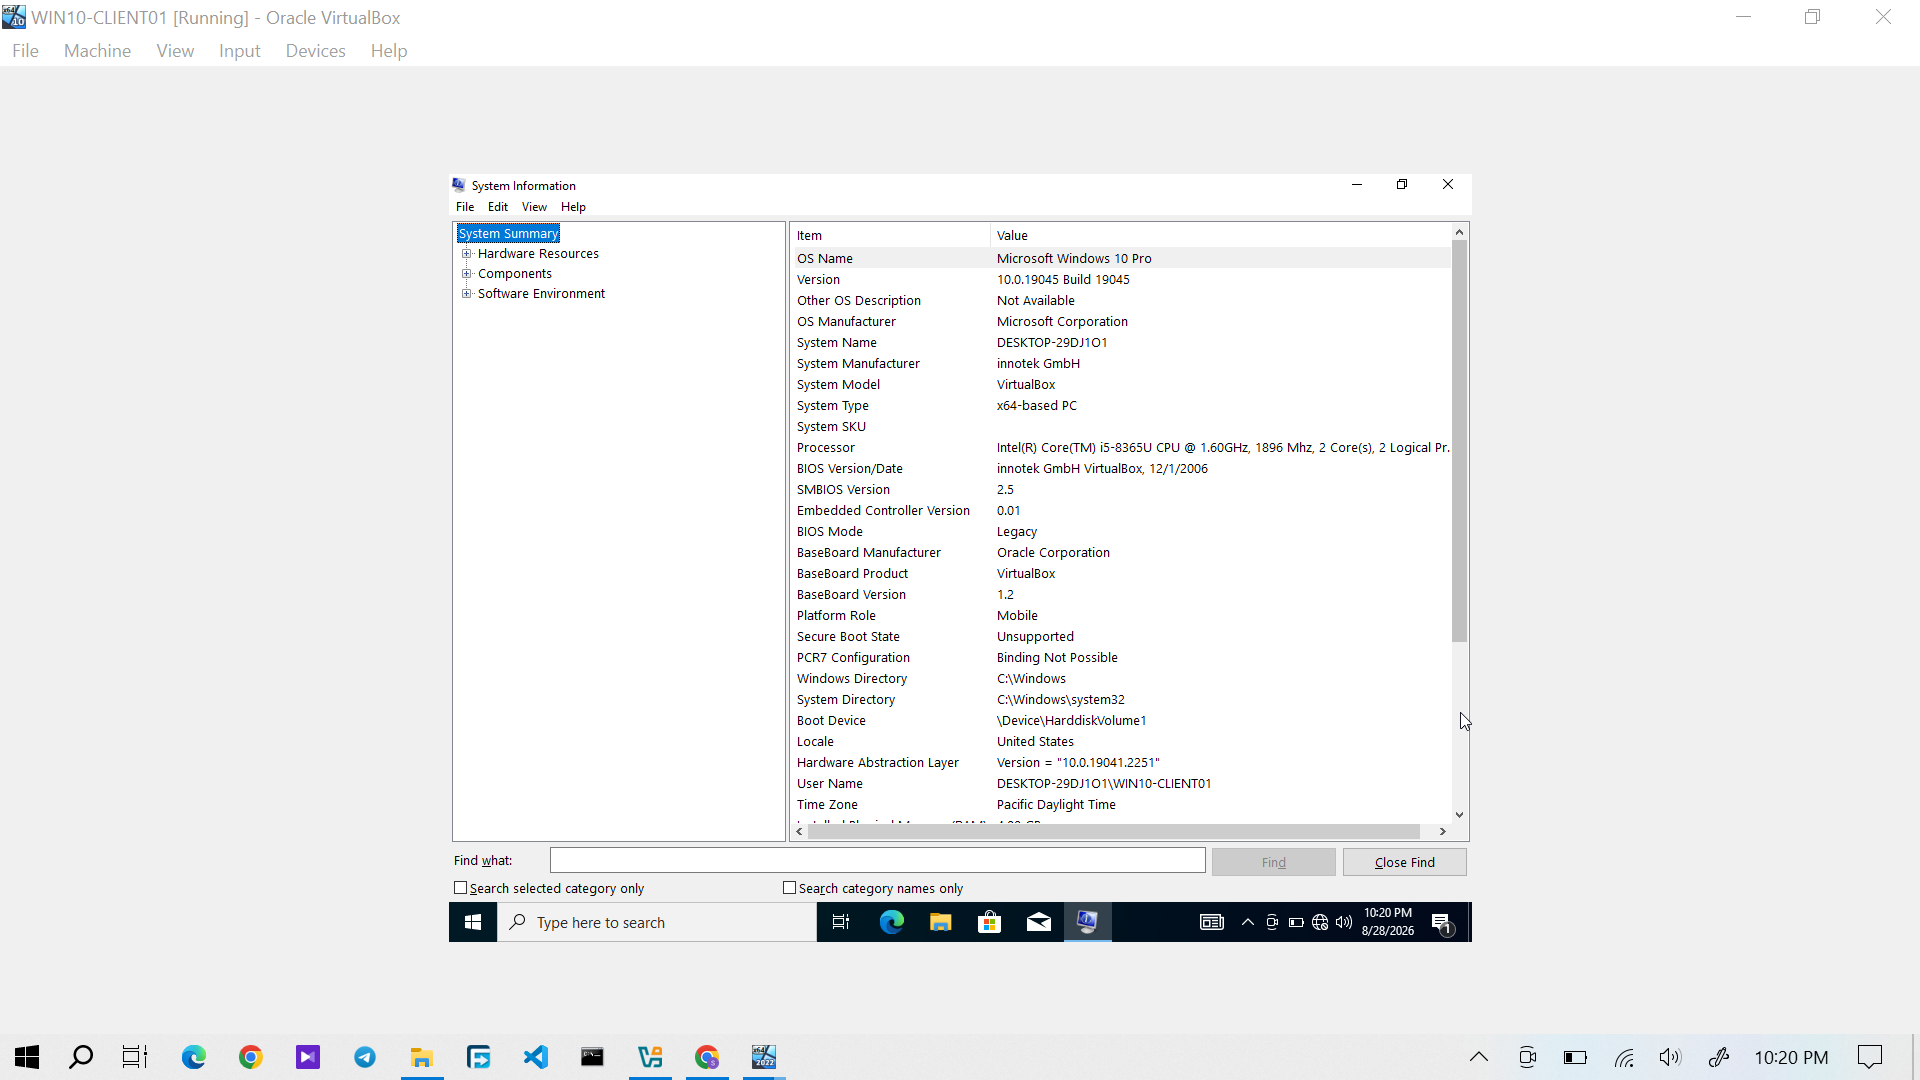Select the Processor row
The image size is (1920, 1080).
click(1120, 447)
